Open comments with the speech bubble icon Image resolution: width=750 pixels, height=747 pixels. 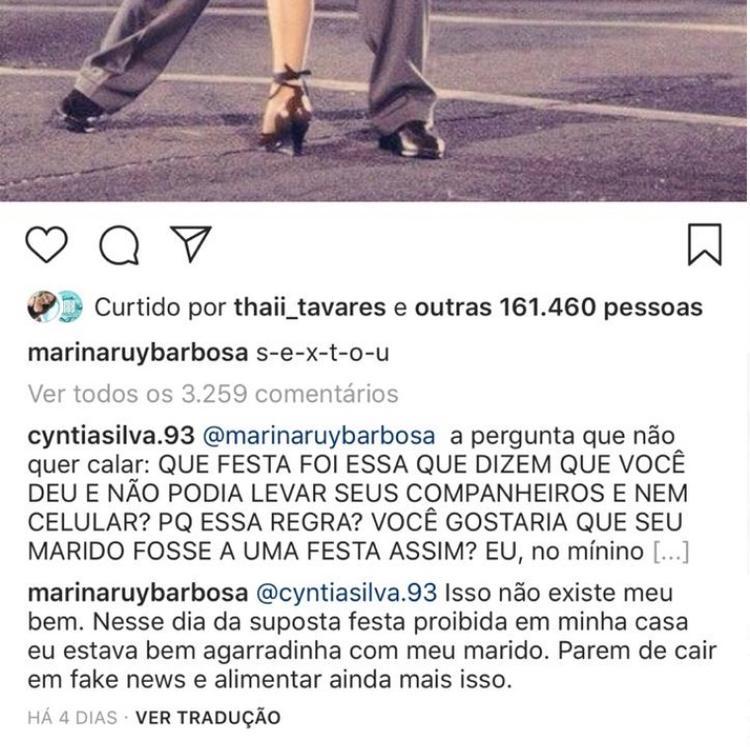[119, 245]
